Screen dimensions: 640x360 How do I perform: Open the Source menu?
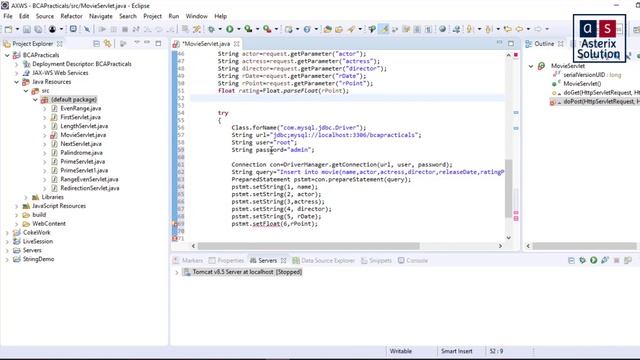click(x=44, y=16)
